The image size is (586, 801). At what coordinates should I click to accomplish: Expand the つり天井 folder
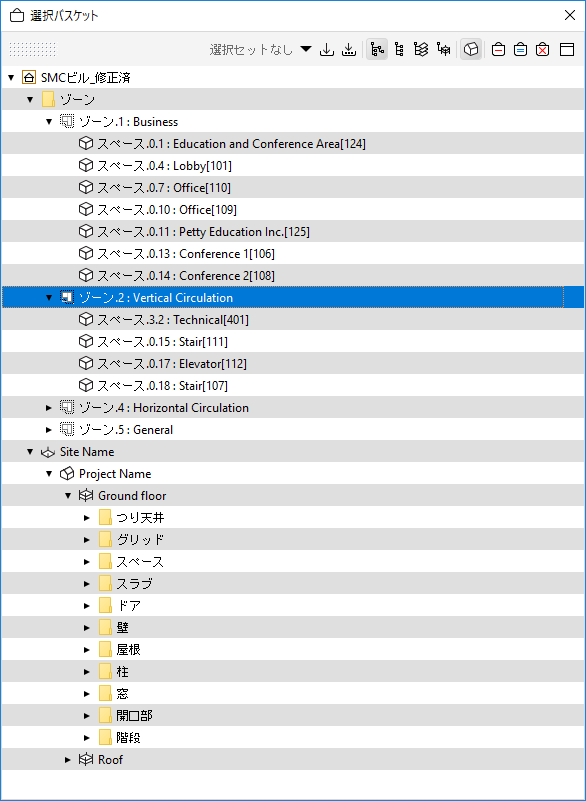[87, 518]
